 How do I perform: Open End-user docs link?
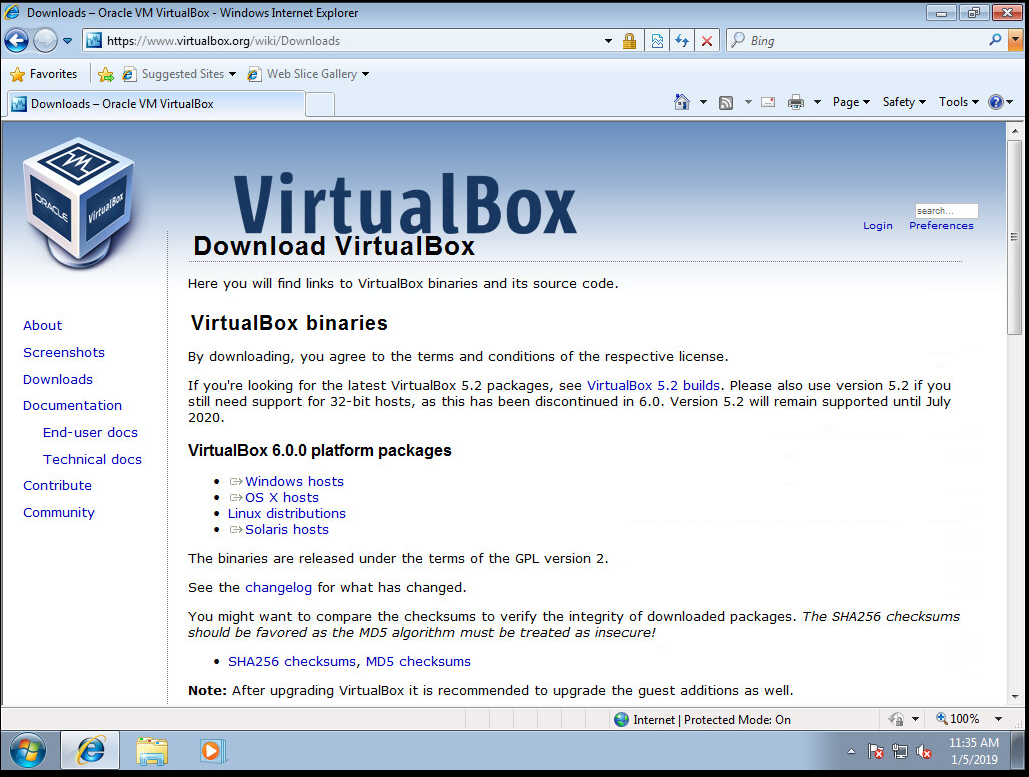pyautogui.click(x=90, y=432)
